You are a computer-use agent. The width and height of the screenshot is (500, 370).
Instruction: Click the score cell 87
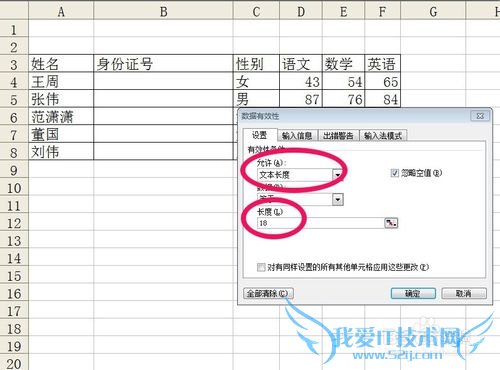[x=301, y=99]
